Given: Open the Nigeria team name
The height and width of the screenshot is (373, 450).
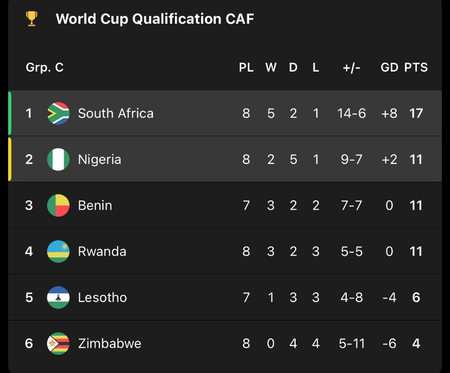Looking at the screenshot, I should (99, 160).
